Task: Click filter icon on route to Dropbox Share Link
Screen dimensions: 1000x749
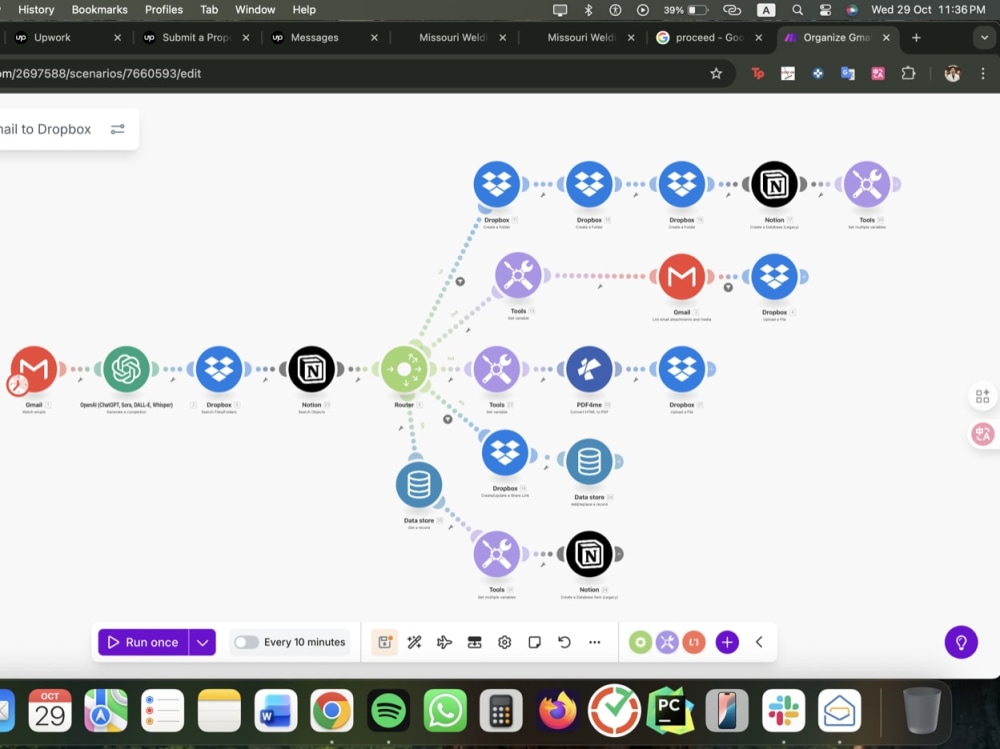Action: (448, 419)
